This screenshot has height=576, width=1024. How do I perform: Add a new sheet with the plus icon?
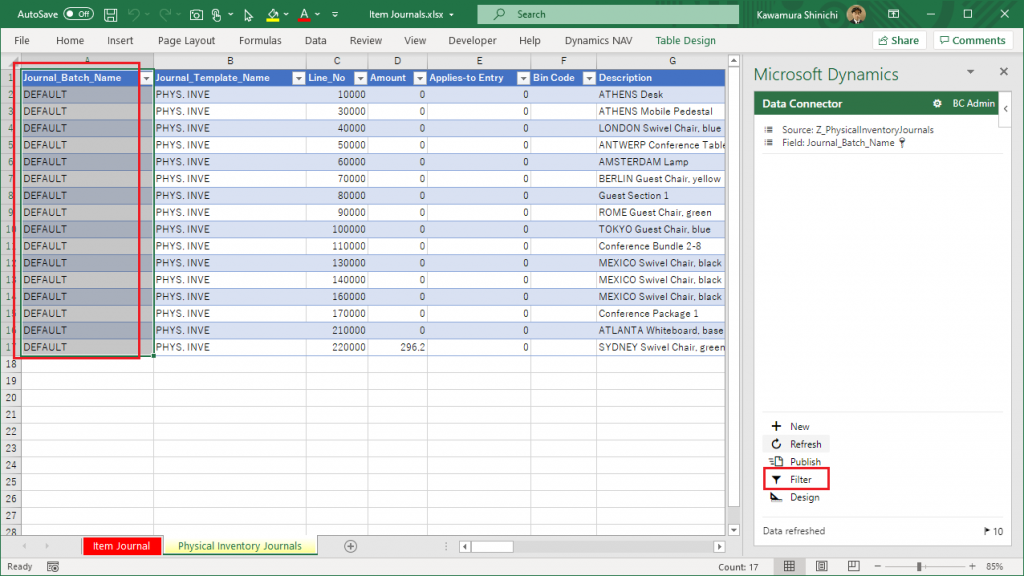351,546
